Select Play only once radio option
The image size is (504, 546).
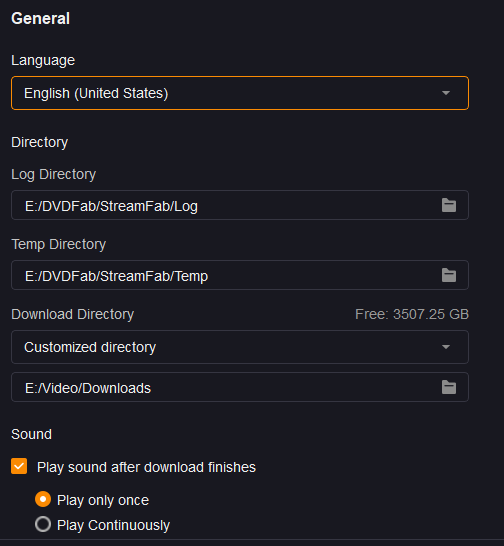tap(43, 499)
